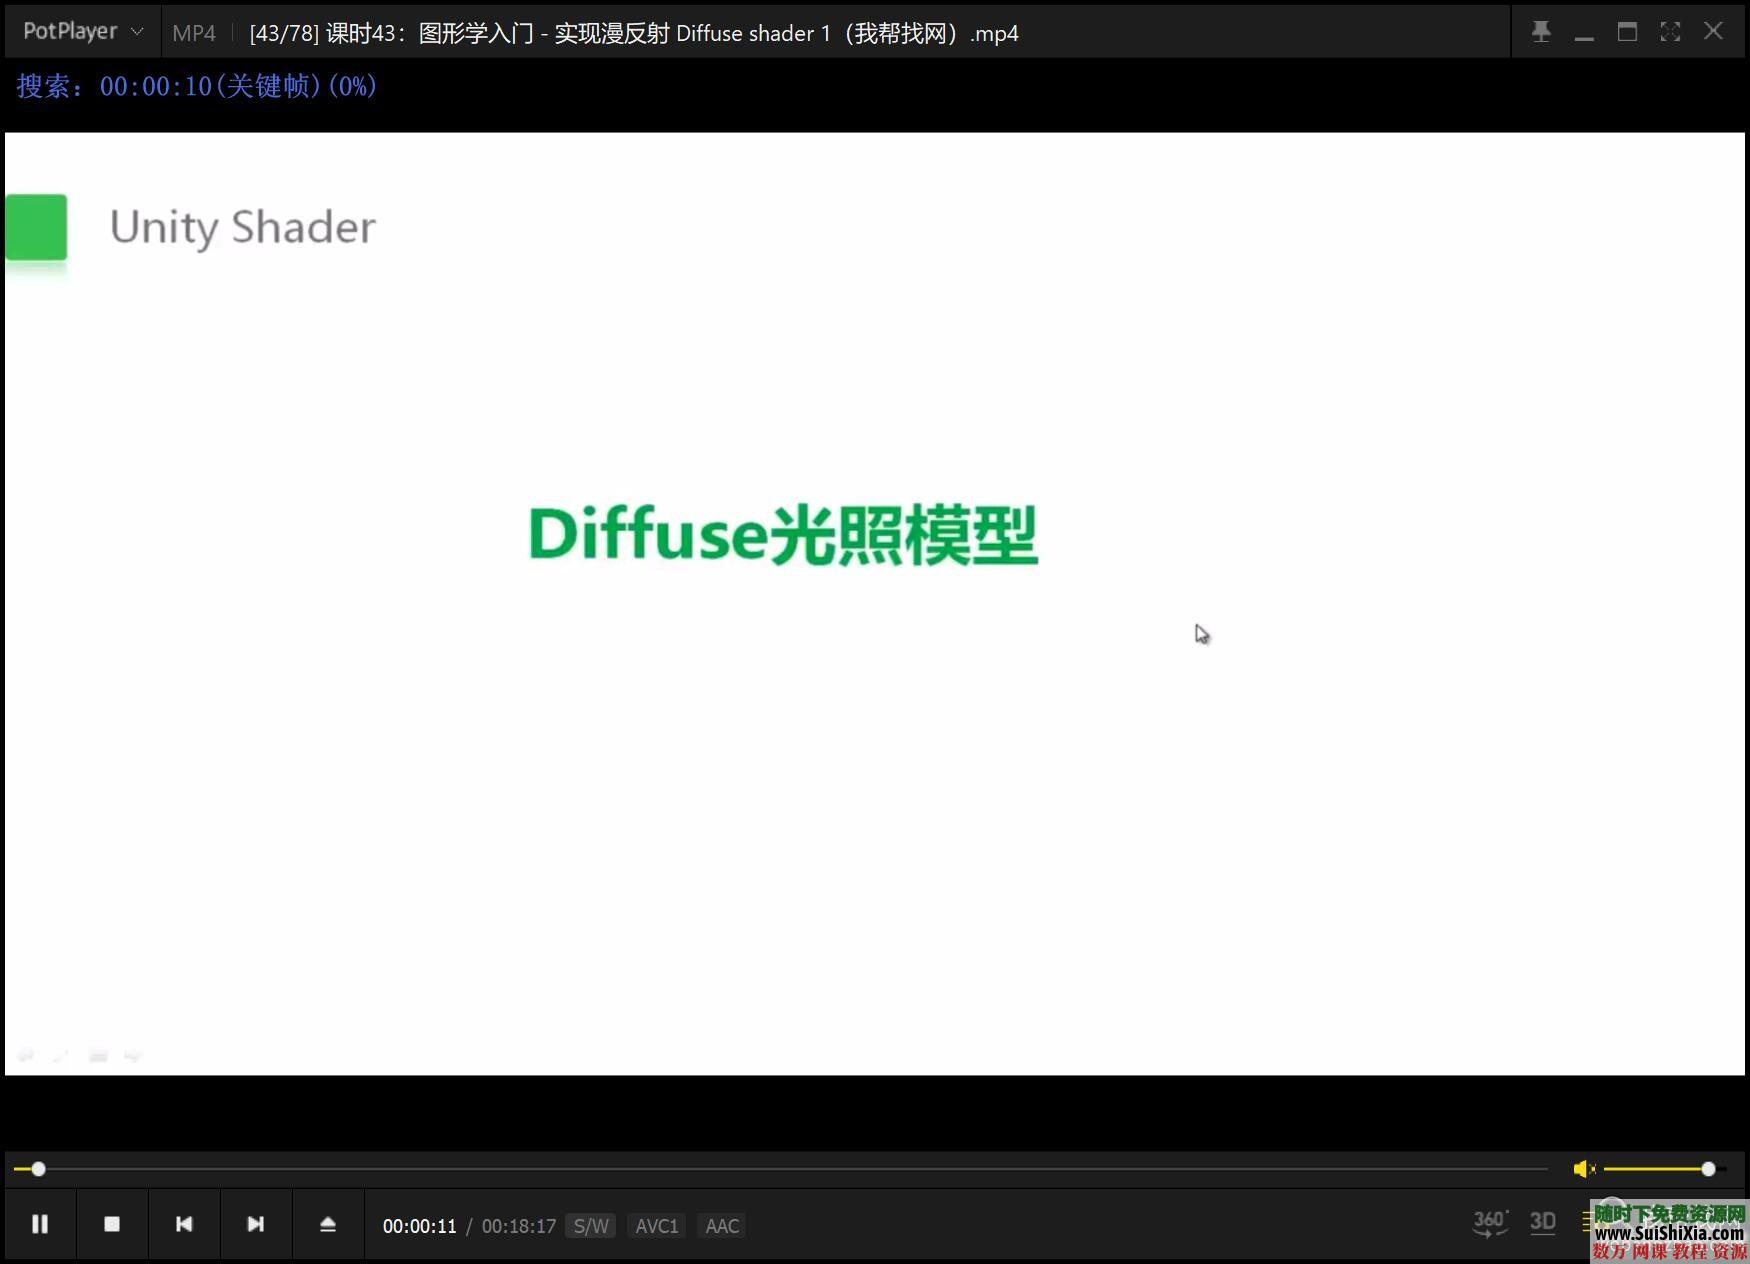Click the MP4 format label
Viewport: 1750px width, 1264px height.
[194, 32]
